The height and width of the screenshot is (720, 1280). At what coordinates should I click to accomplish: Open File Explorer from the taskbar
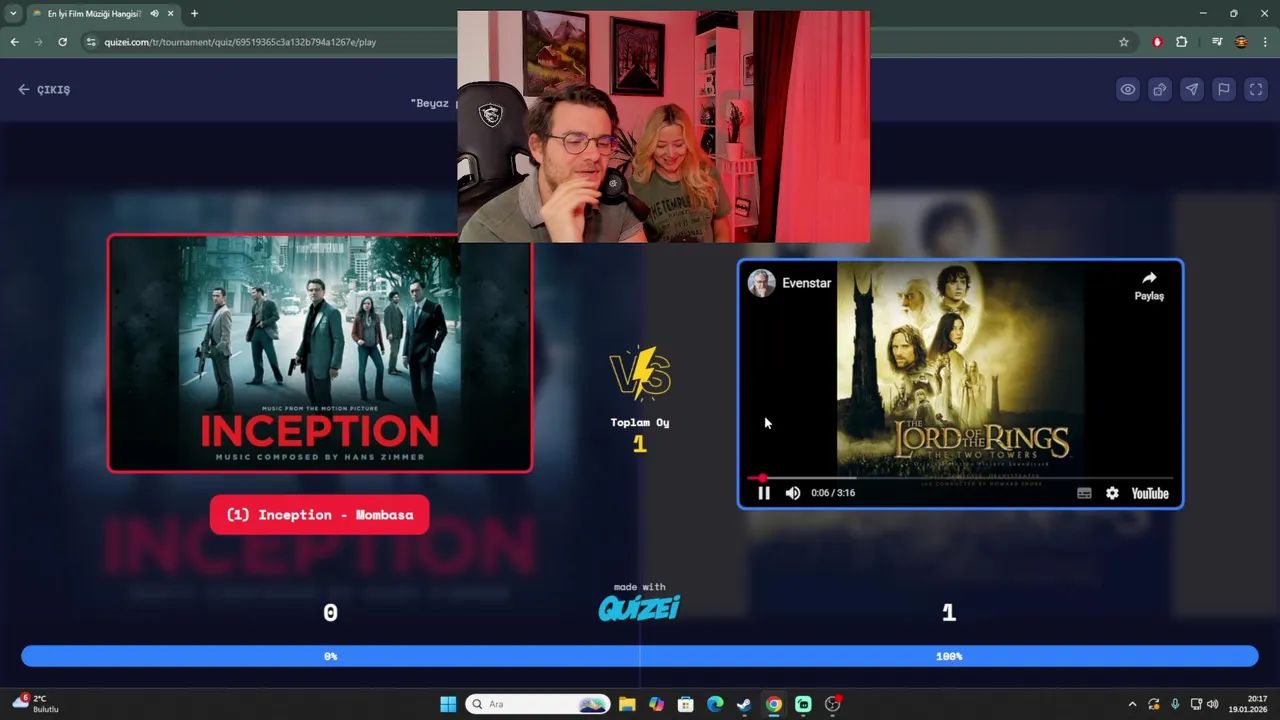pyautogui.click(x=627, y=704)
